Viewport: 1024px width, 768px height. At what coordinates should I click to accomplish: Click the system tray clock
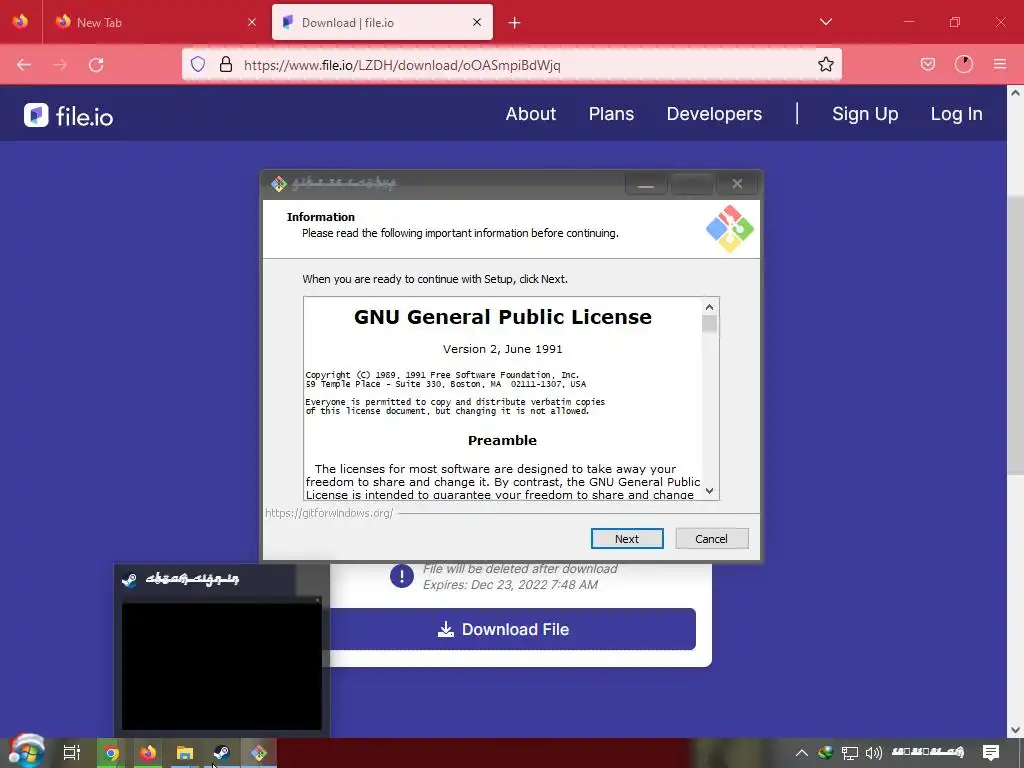(x=928, y=752)
